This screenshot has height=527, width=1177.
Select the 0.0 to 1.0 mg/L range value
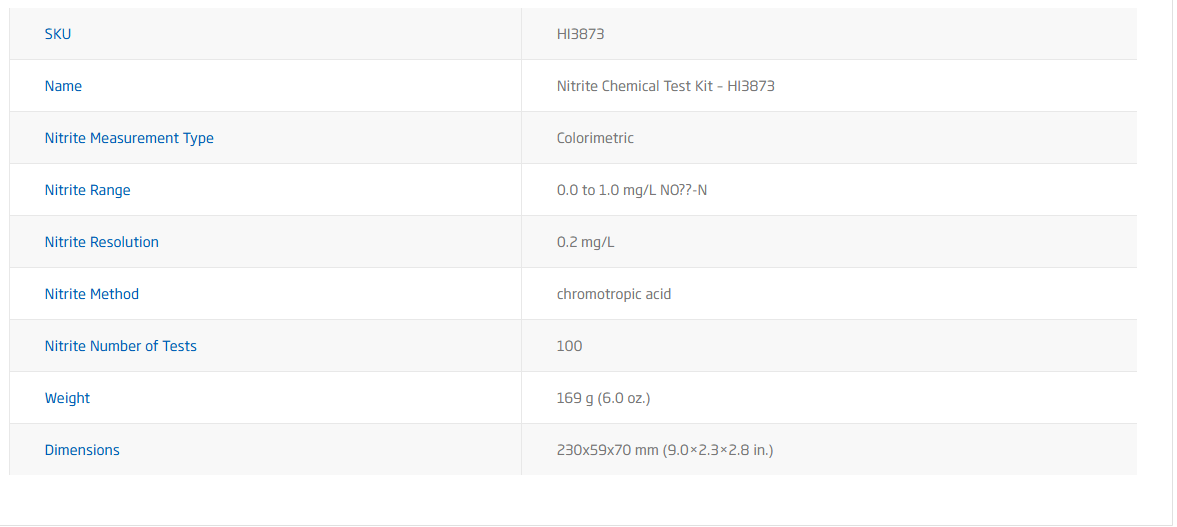631,190
